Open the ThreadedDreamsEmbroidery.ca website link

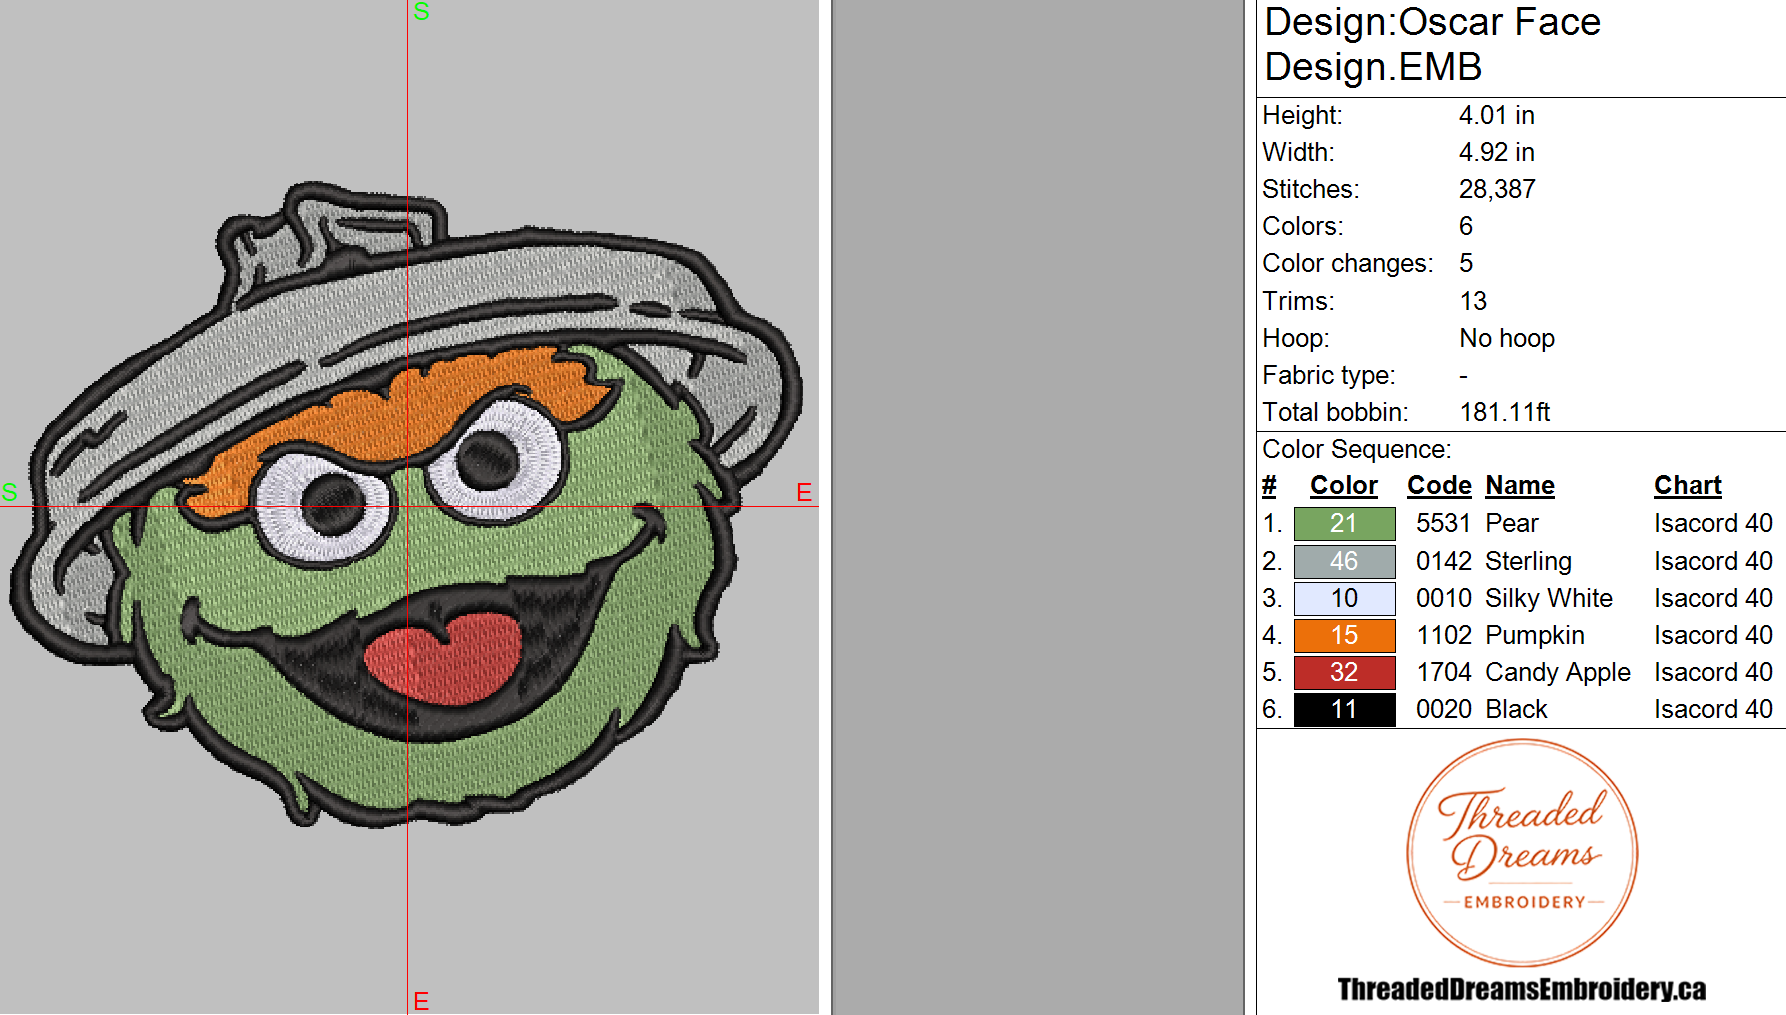[x=1521, y=989]
